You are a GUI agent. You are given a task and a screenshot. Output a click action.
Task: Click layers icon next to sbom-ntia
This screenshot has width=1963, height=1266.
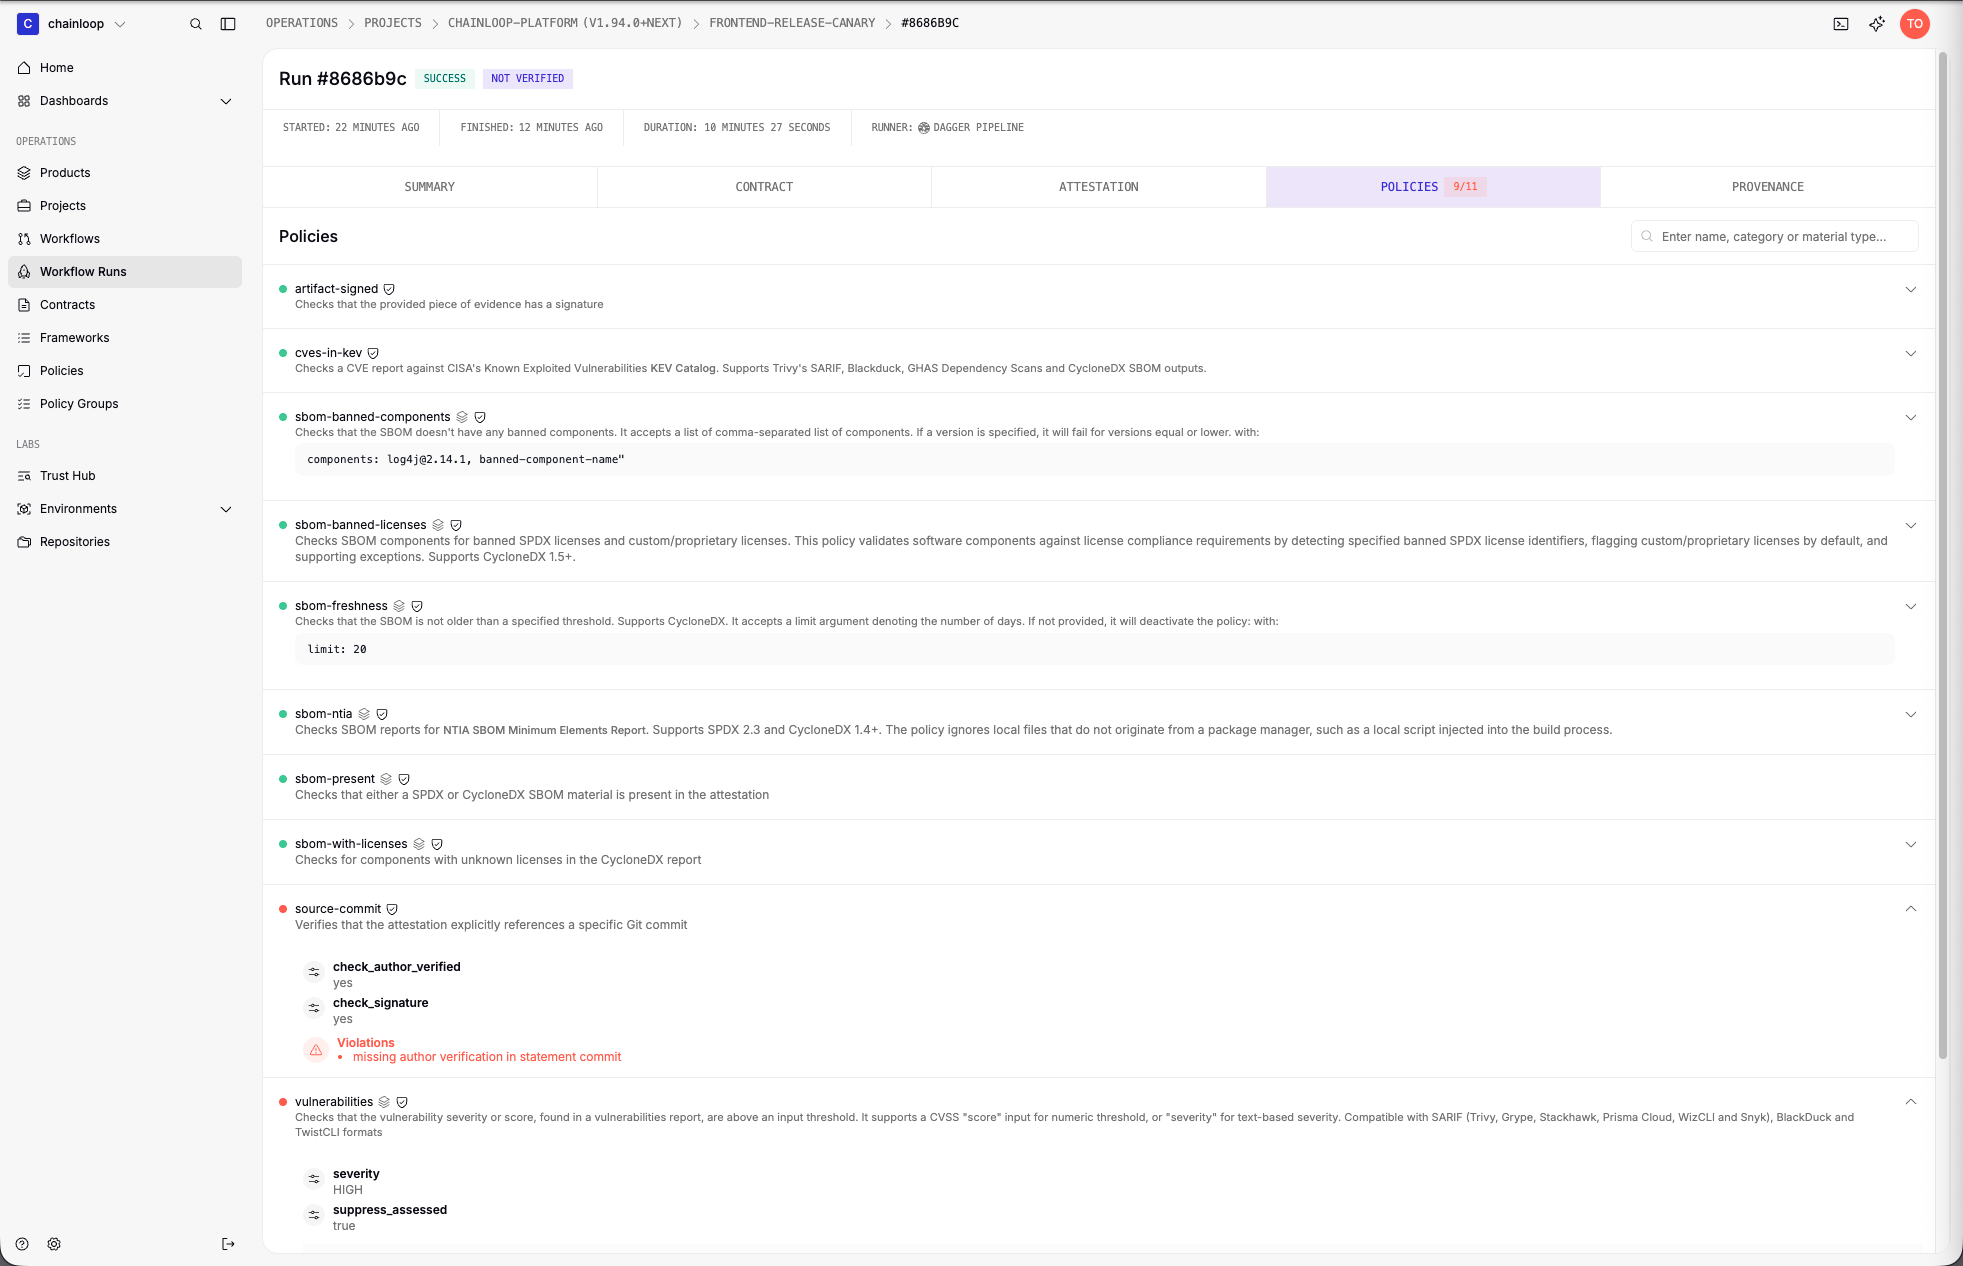(x=364, y=714)
